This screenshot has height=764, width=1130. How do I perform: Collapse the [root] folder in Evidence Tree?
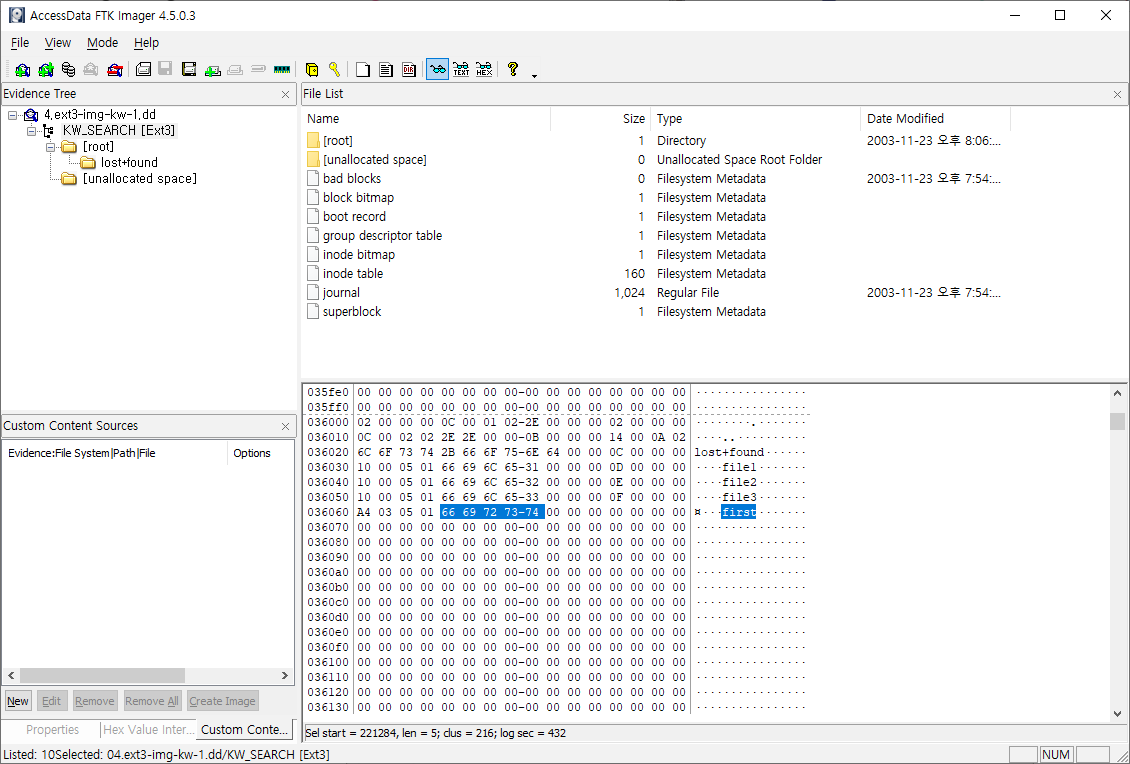point(50,147)
